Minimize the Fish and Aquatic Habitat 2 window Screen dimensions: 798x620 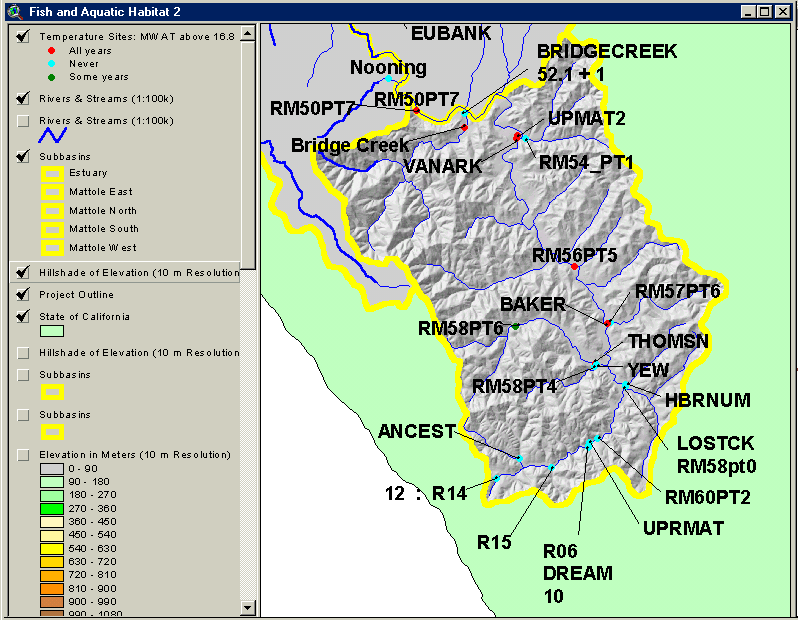[x=748, y=12]
